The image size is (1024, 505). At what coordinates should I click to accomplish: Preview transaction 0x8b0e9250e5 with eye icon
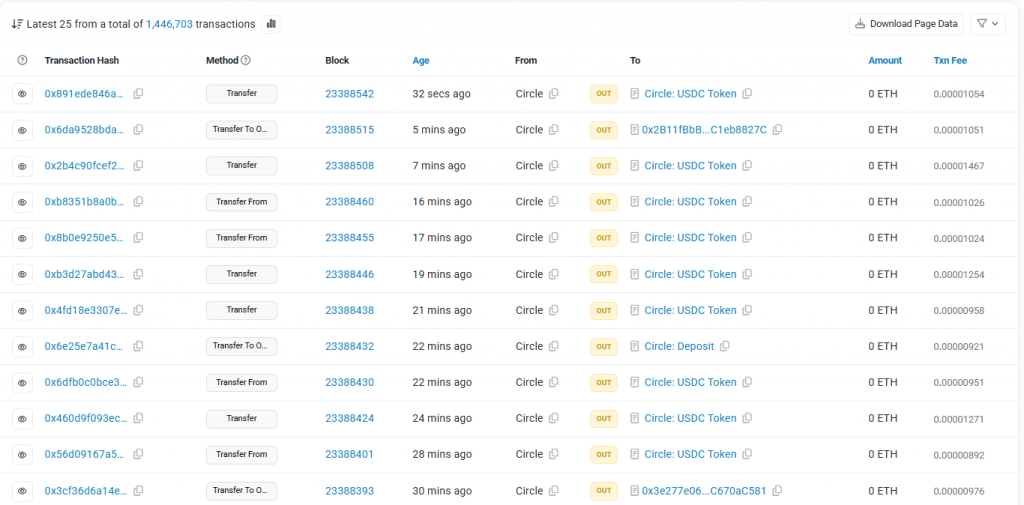pyautogui.click(x=22, y=238)
